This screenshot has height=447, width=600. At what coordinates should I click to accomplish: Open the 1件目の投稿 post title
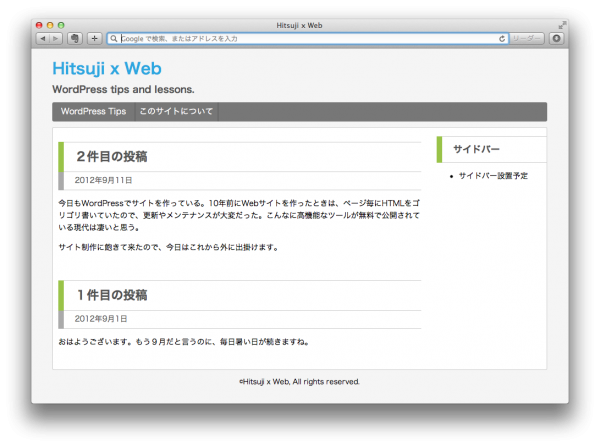pos(111,295)
